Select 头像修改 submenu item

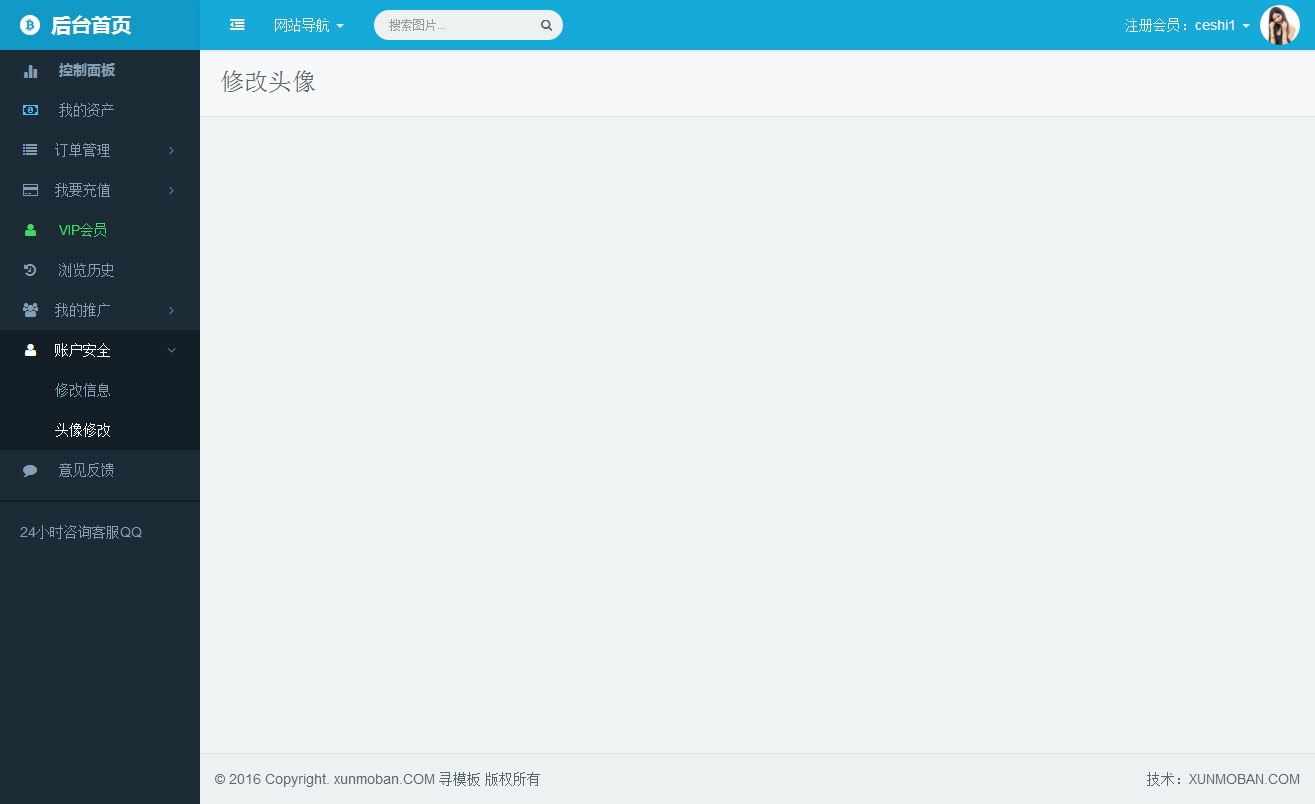pyautogui.click(x=82, y=430)
